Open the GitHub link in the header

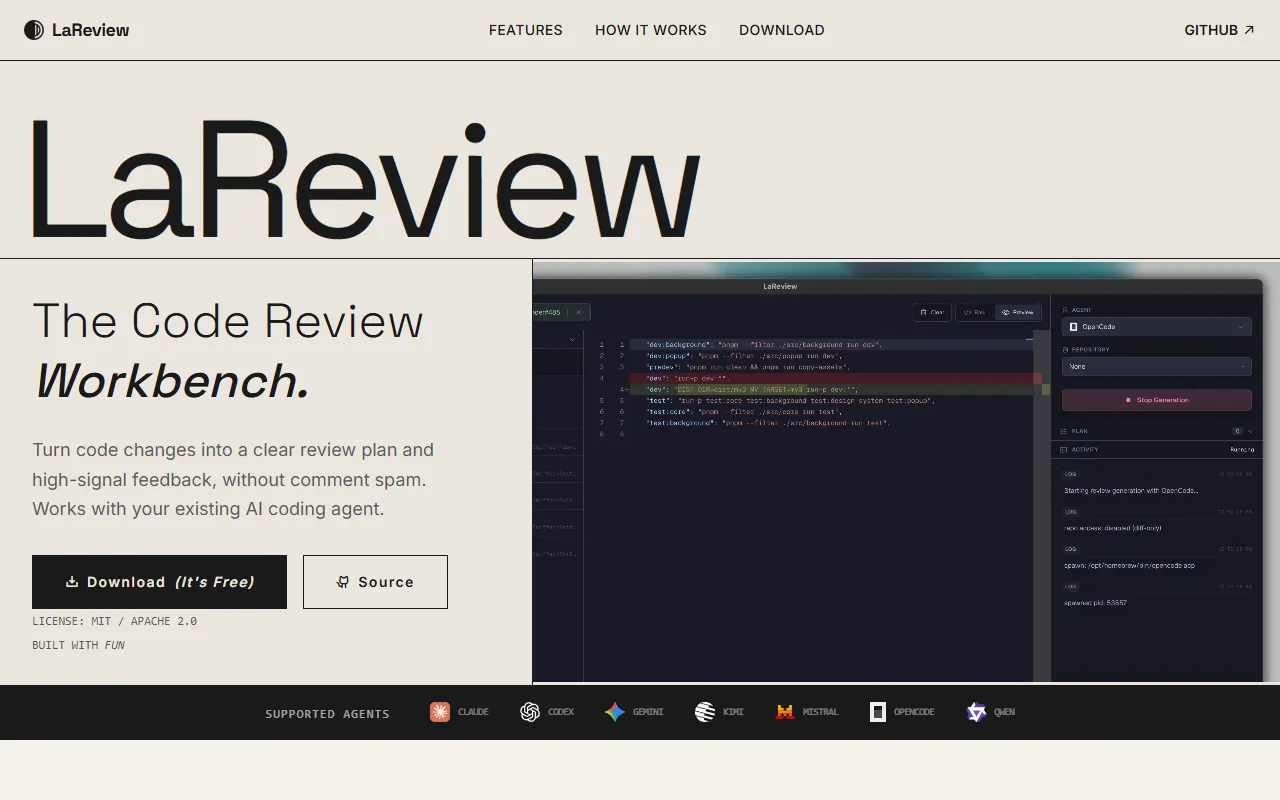pyautogui.click(x=1219, y=30)
